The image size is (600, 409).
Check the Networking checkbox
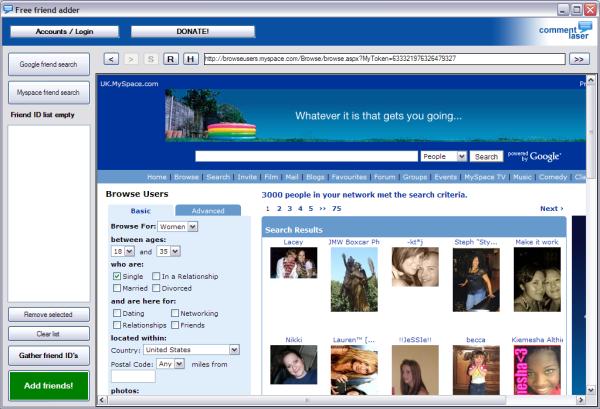(x=175, y=313)
